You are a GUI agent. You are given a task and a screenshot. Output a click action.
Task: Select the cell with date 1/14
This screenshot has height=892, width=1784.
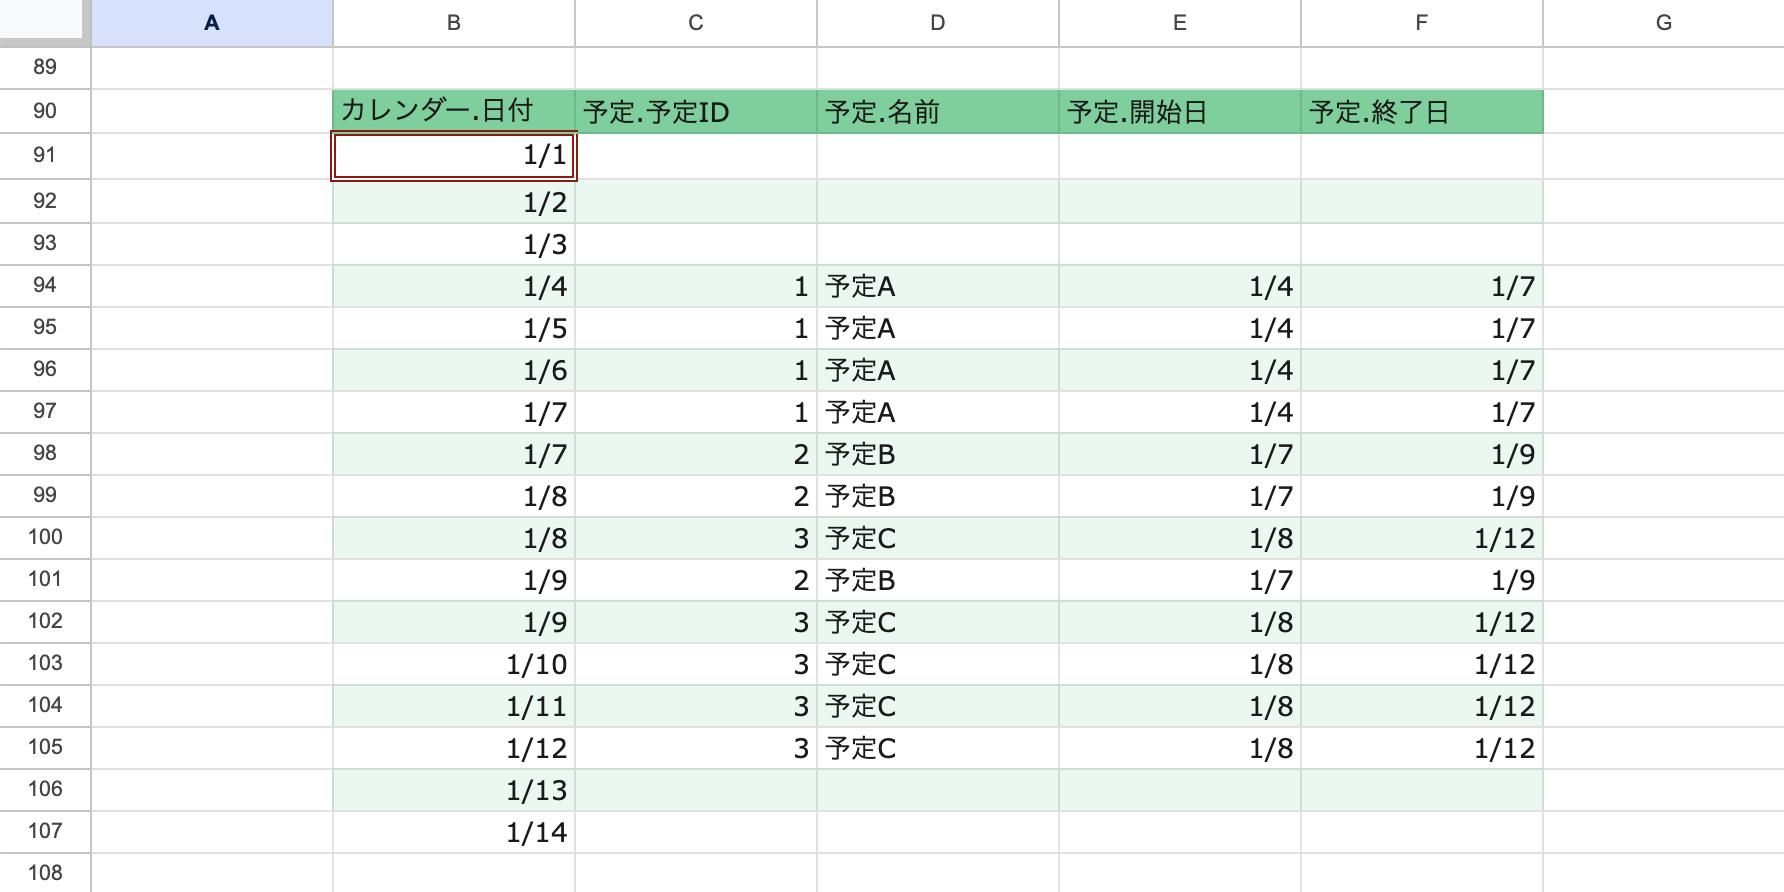click(x=453, y=832)
